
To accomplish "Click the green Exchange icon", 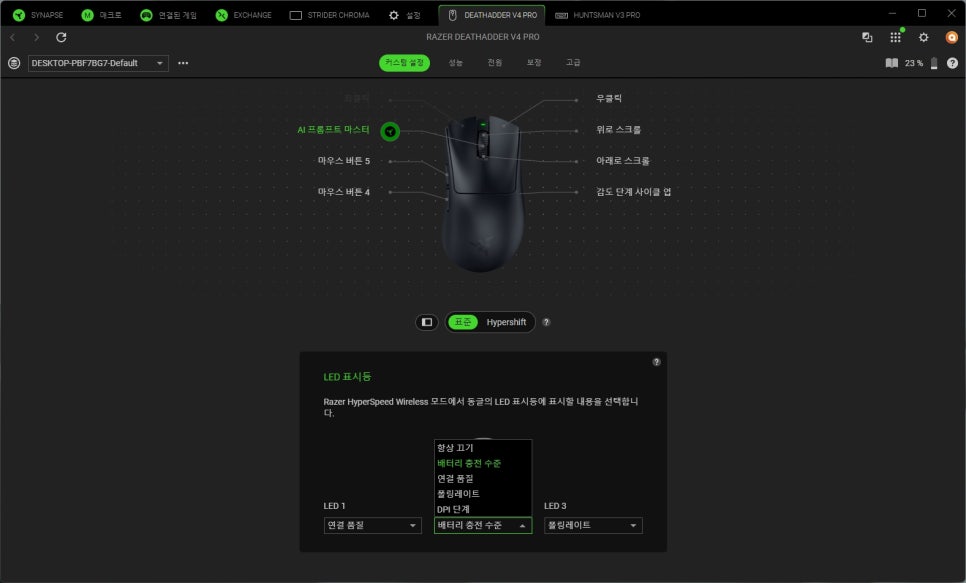I will point(221,15).
